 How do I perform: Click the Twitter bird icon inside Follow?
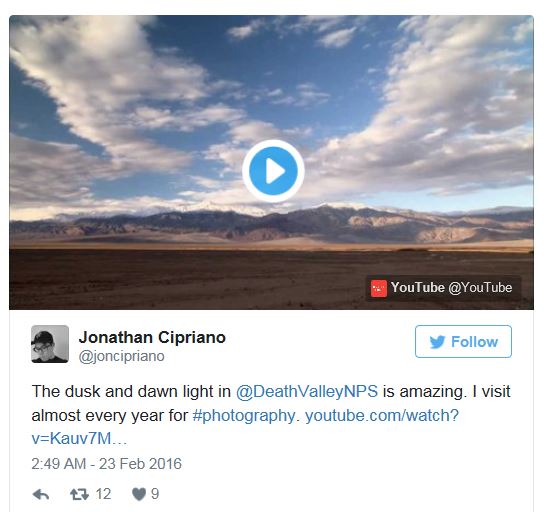pos(437,342)
